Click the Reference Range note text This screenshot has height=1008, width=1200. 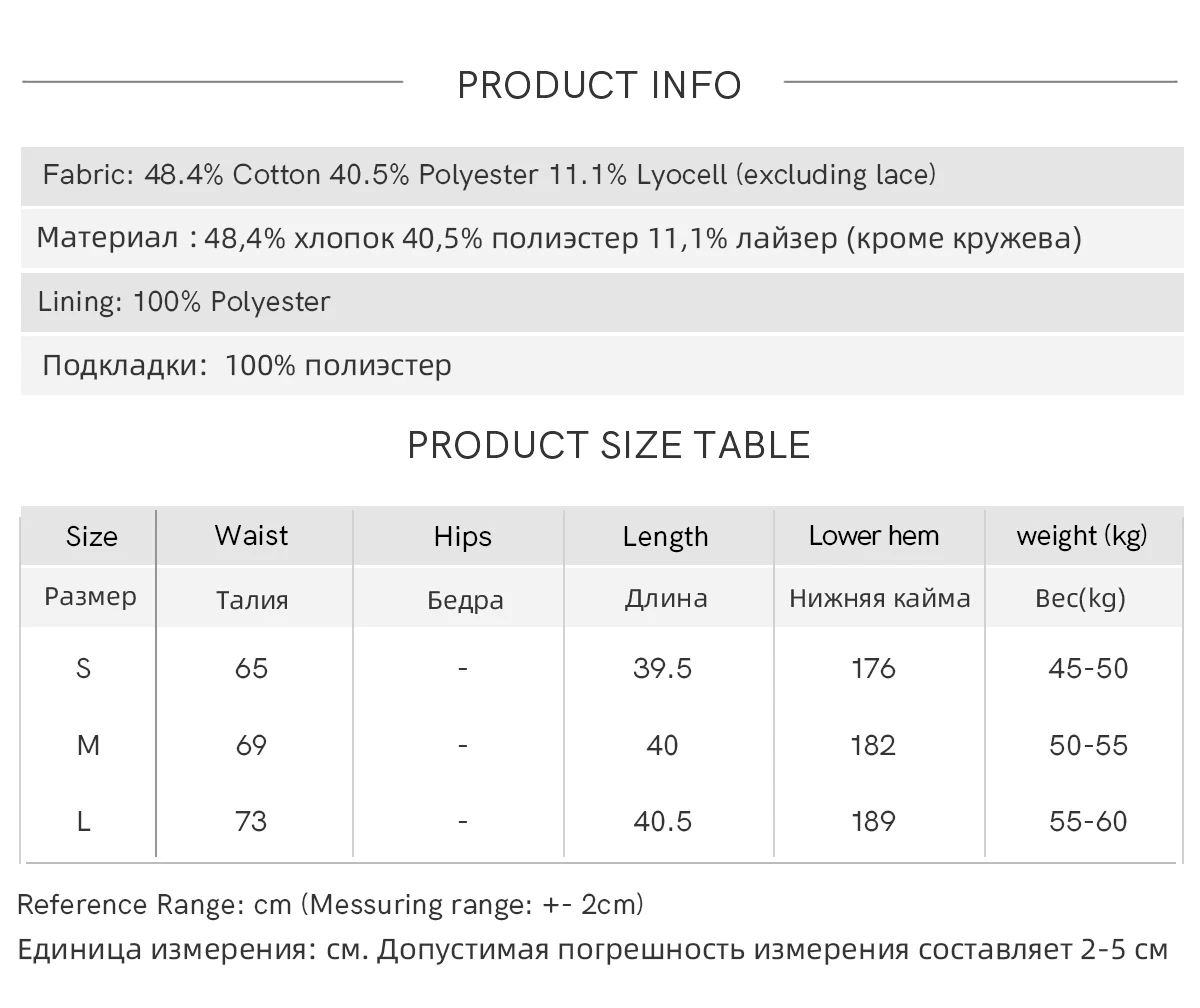tap(330, 906)
